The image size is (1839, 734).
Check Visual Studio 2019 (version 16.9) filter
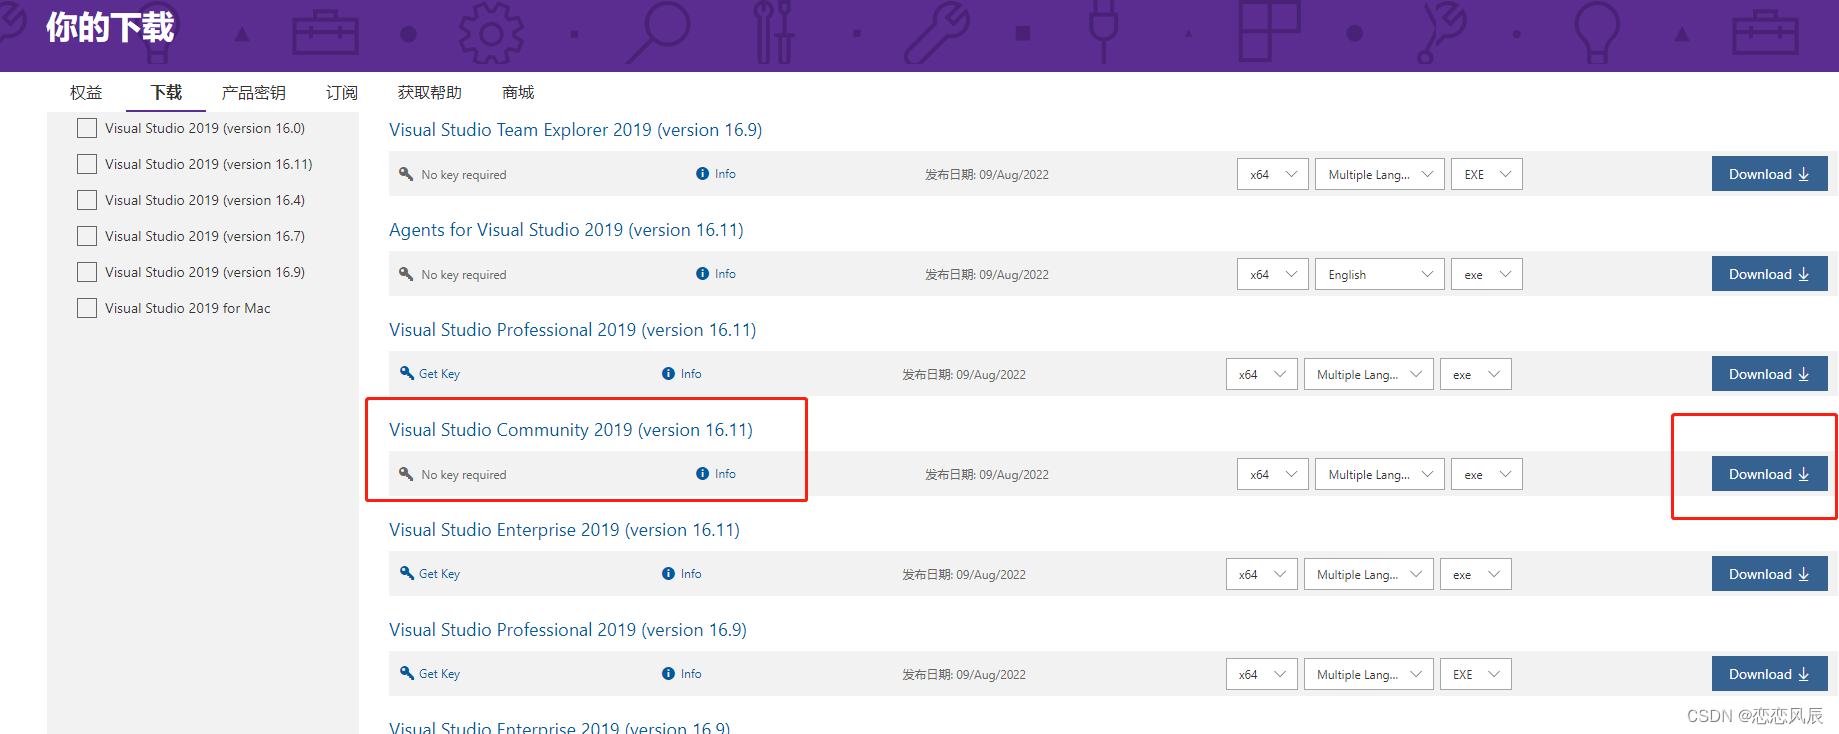point(87,272)
